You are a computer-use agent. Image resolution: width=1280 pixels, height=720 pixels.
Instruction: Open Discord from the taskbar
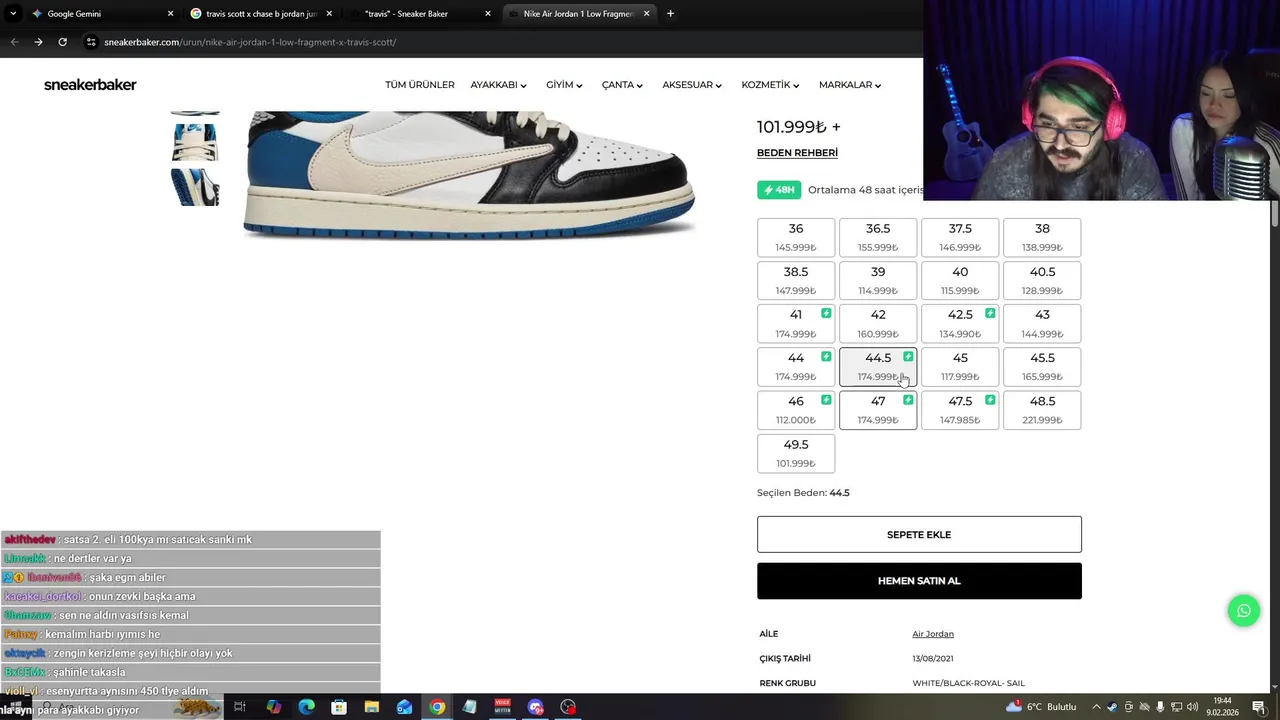(x=535, y=707)
